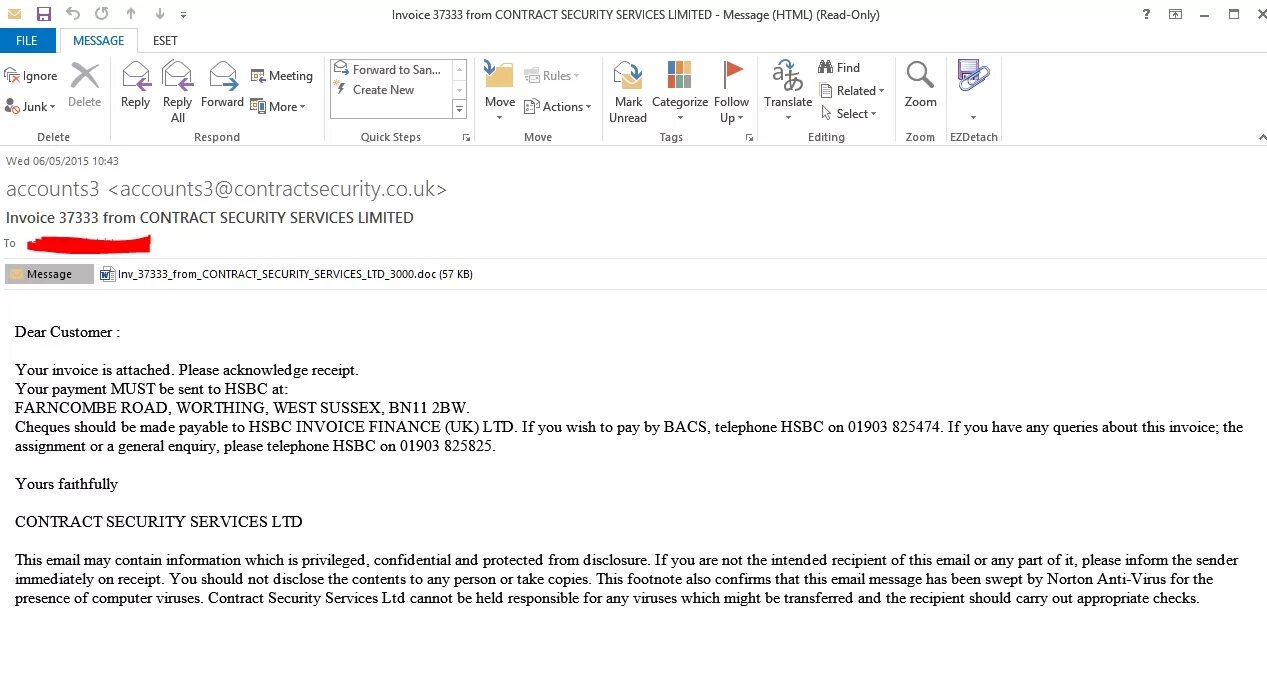
Task: Open the Junk dropdown menu
Action: tap(31, 107)
